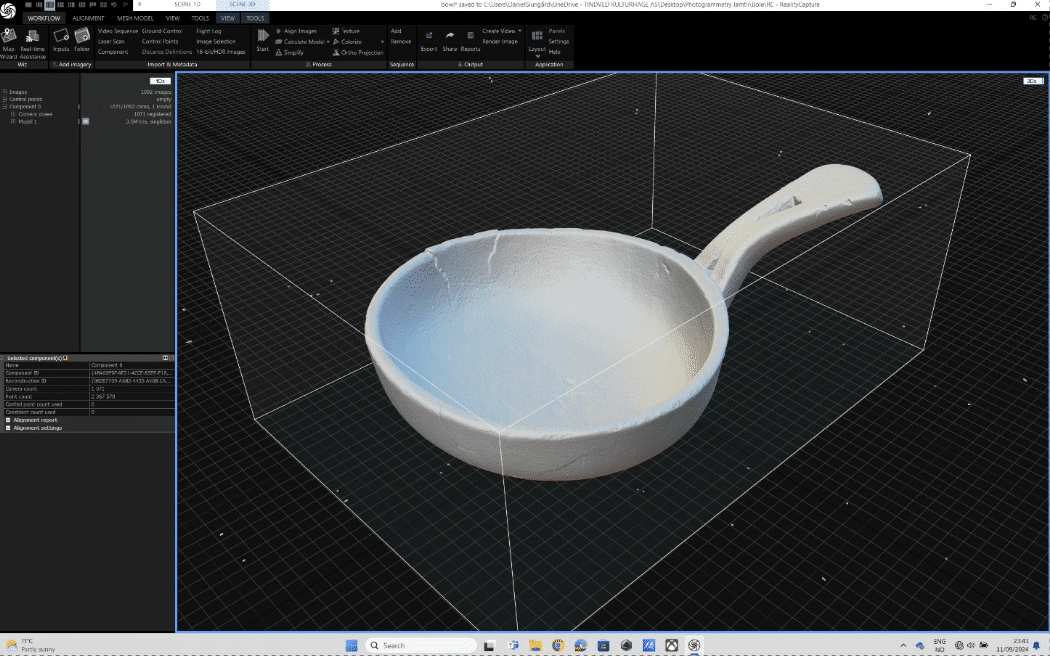Switch to the ALIGNMENT ribbon tab
The image size is (1050, 656).
tap(88, 18)
